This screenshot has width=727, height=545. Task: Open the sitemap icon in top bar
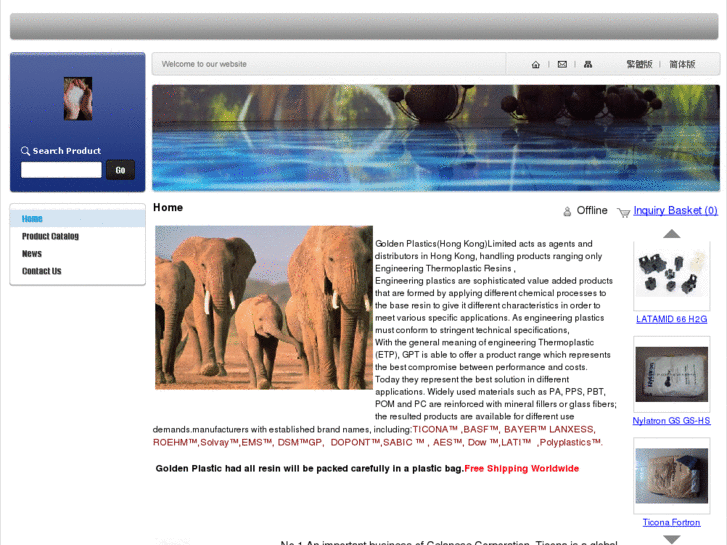(x=588, y=64)
